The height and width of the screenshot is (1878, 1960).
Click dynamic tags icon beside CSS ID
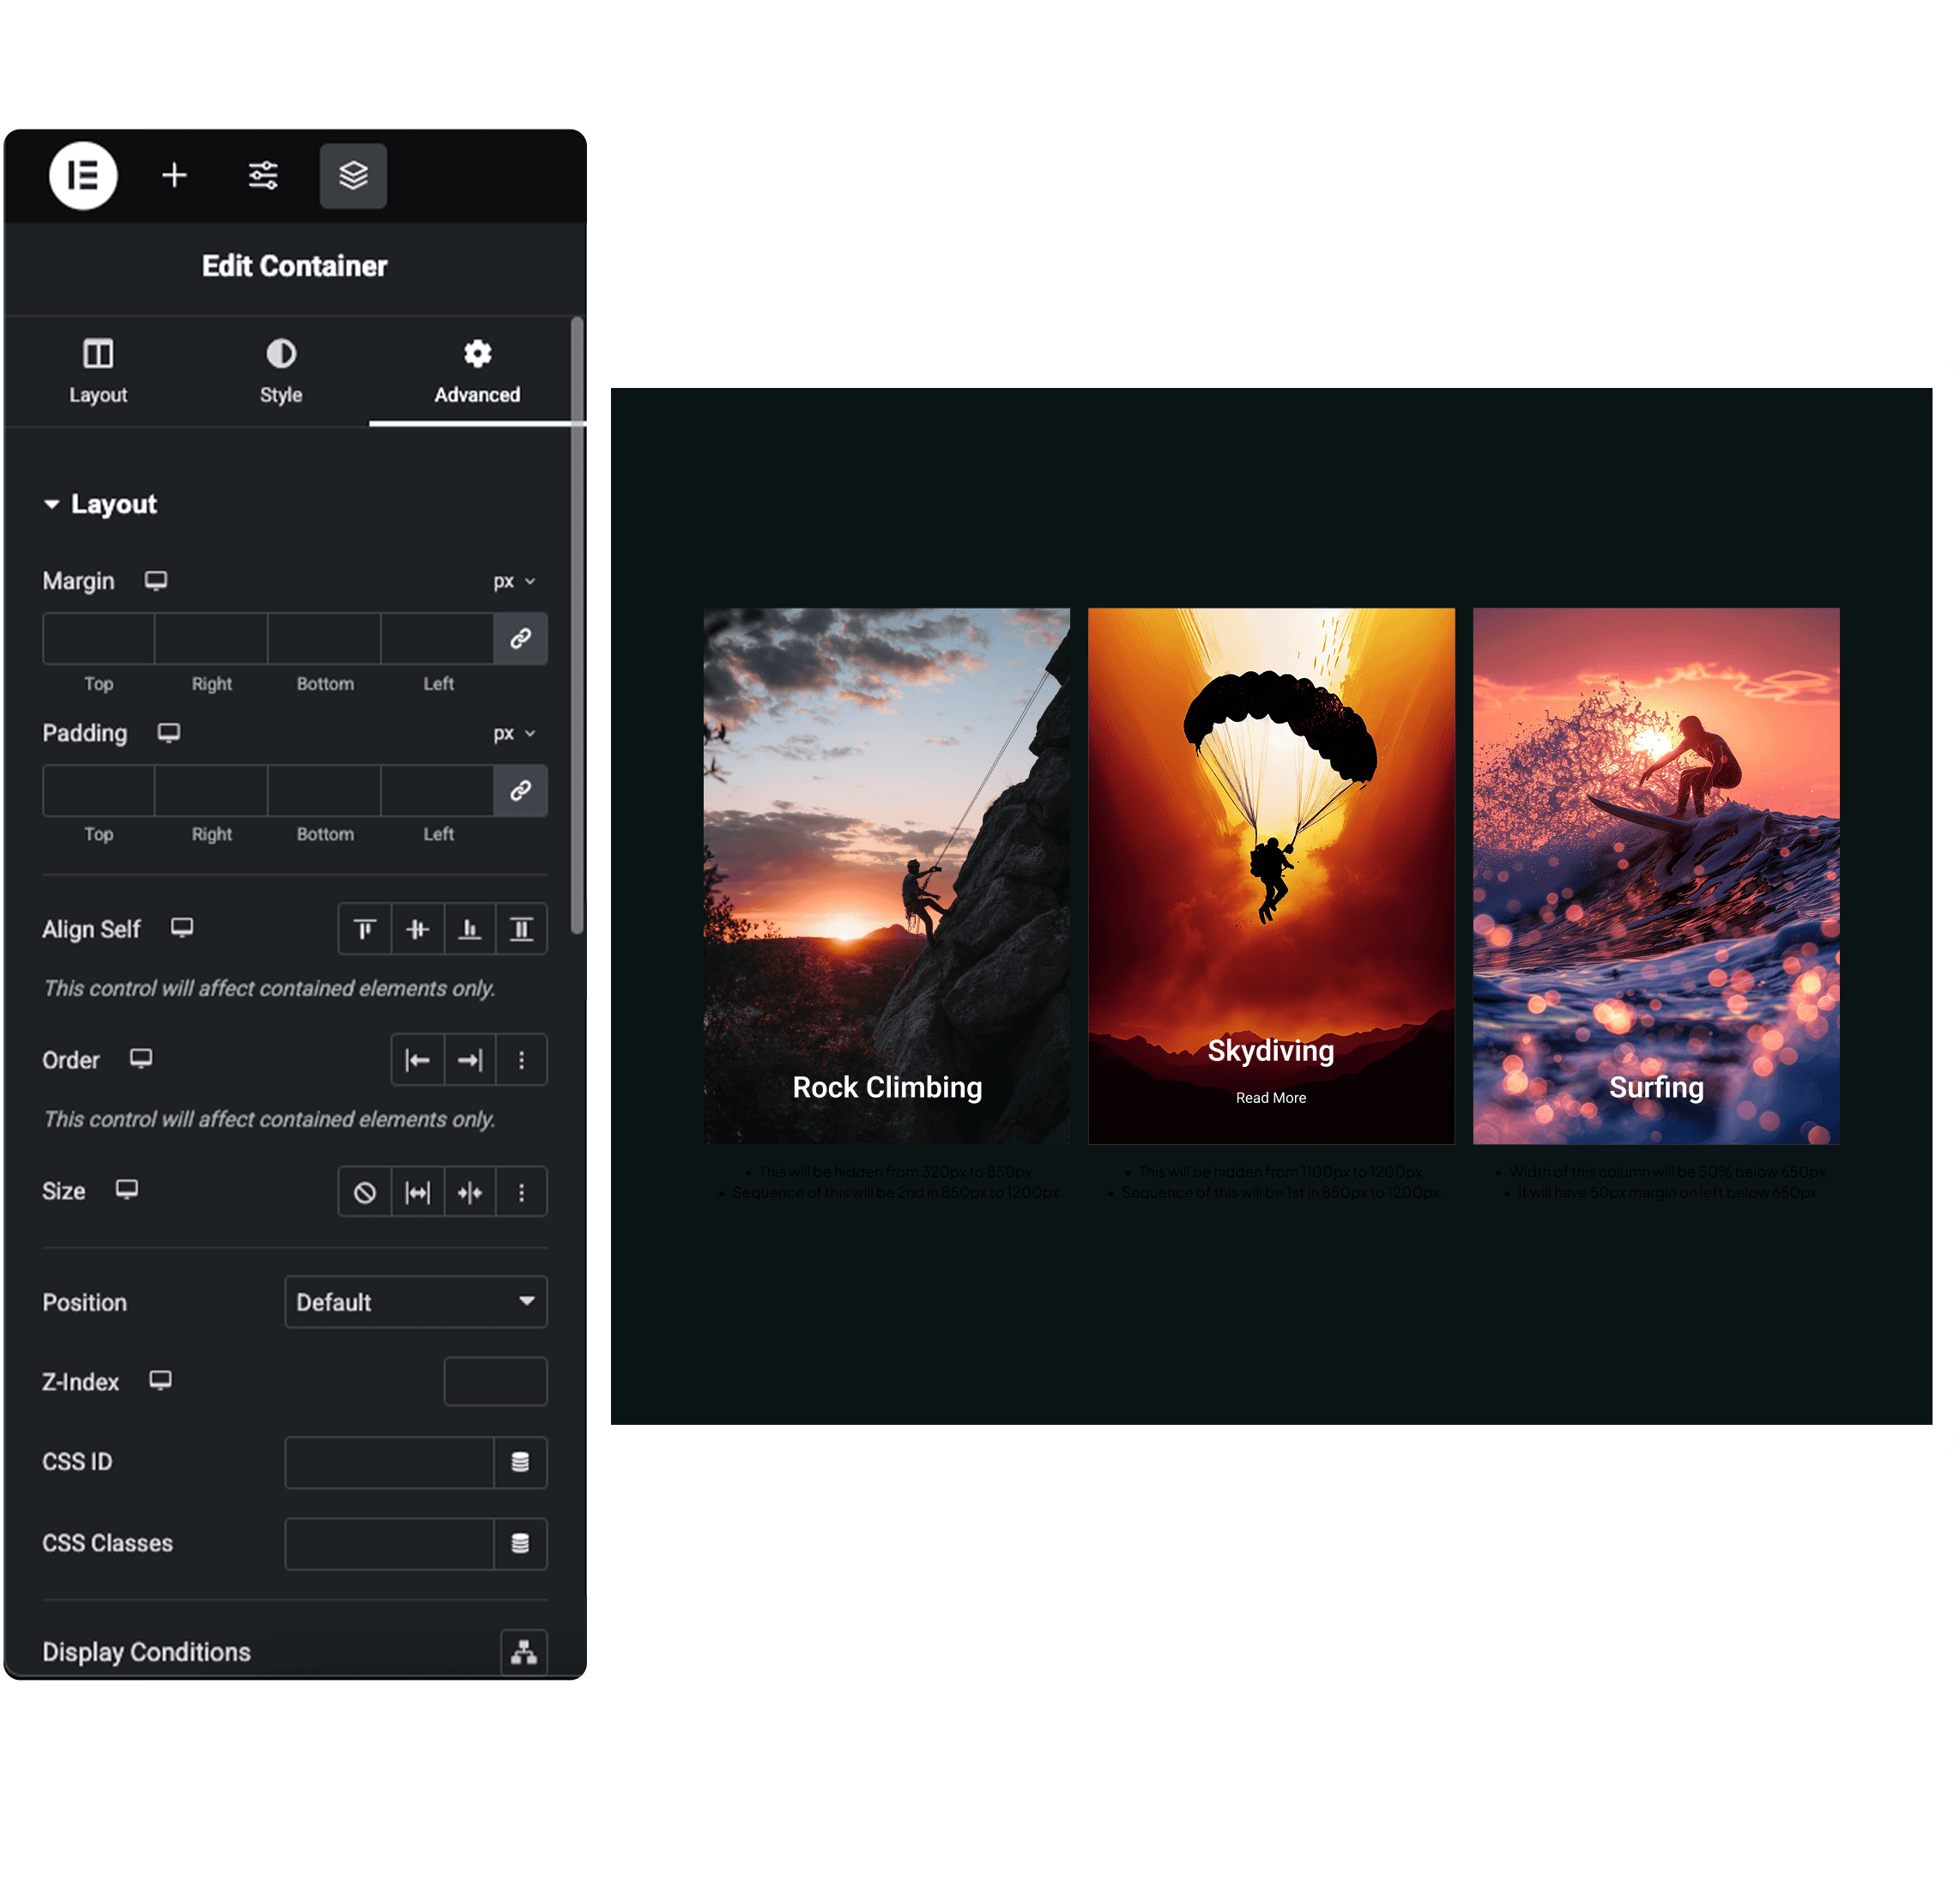point(520,1462)
